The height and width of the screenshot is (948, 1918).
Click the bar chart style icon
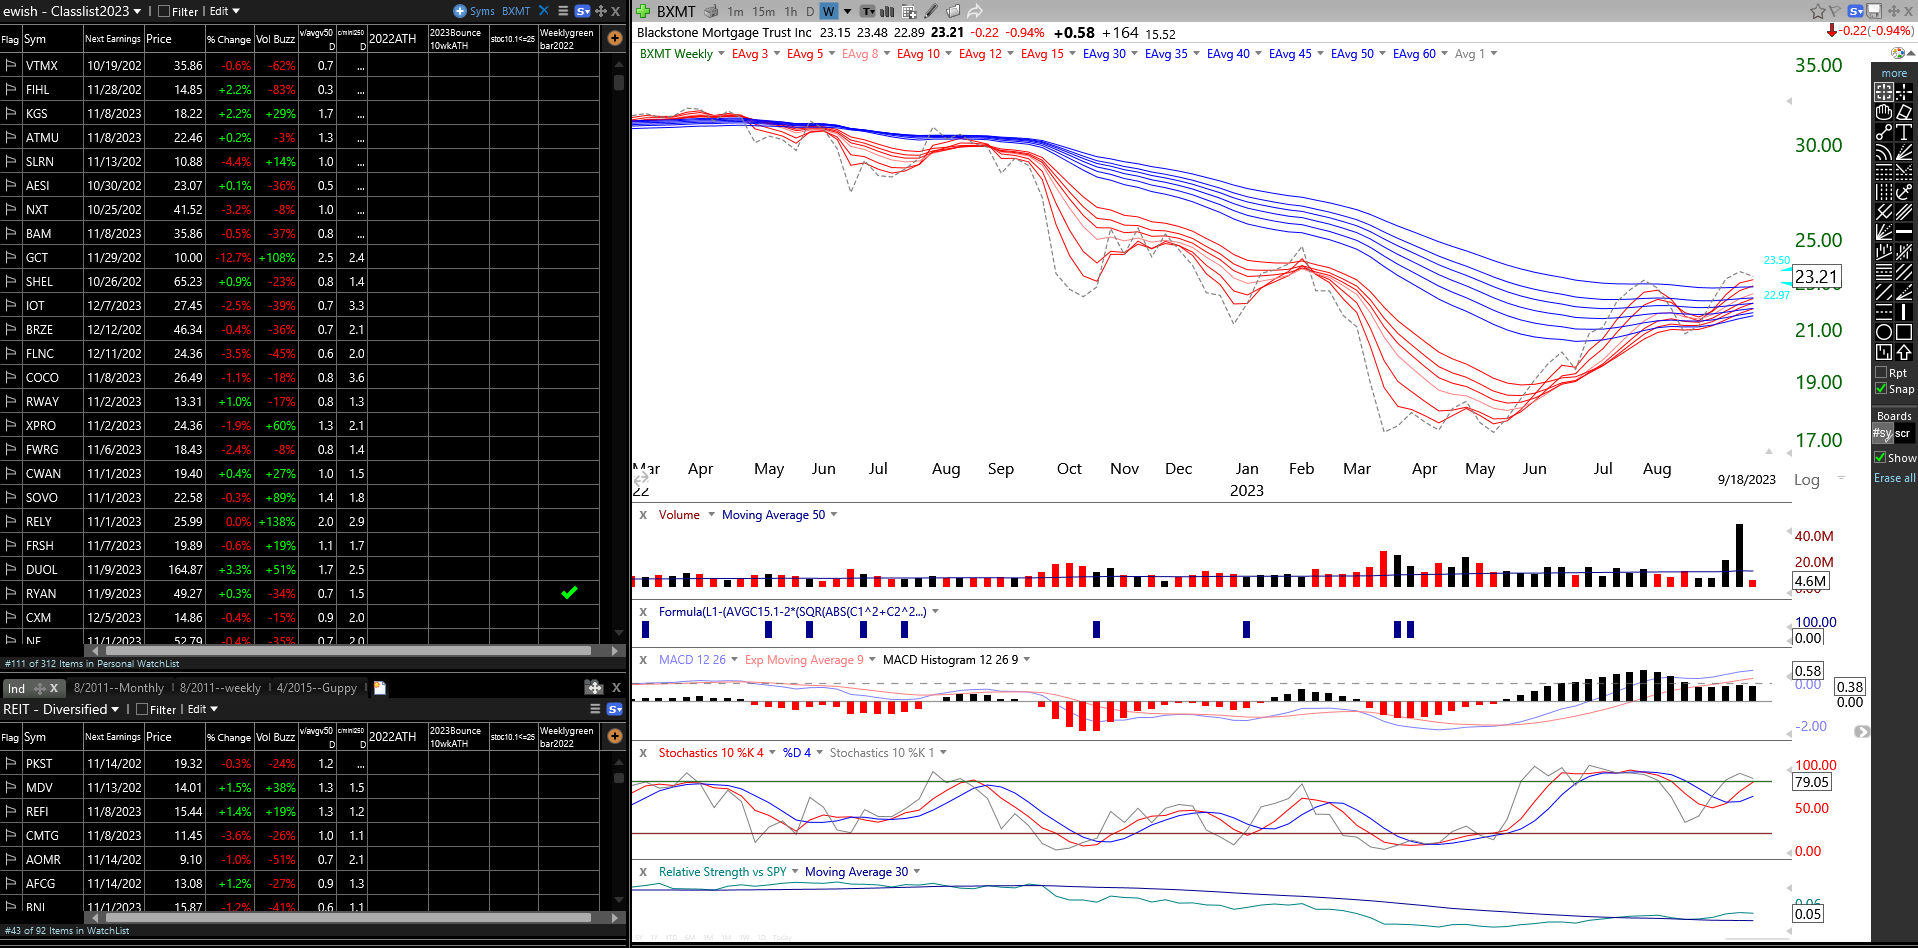click(887, 11)
